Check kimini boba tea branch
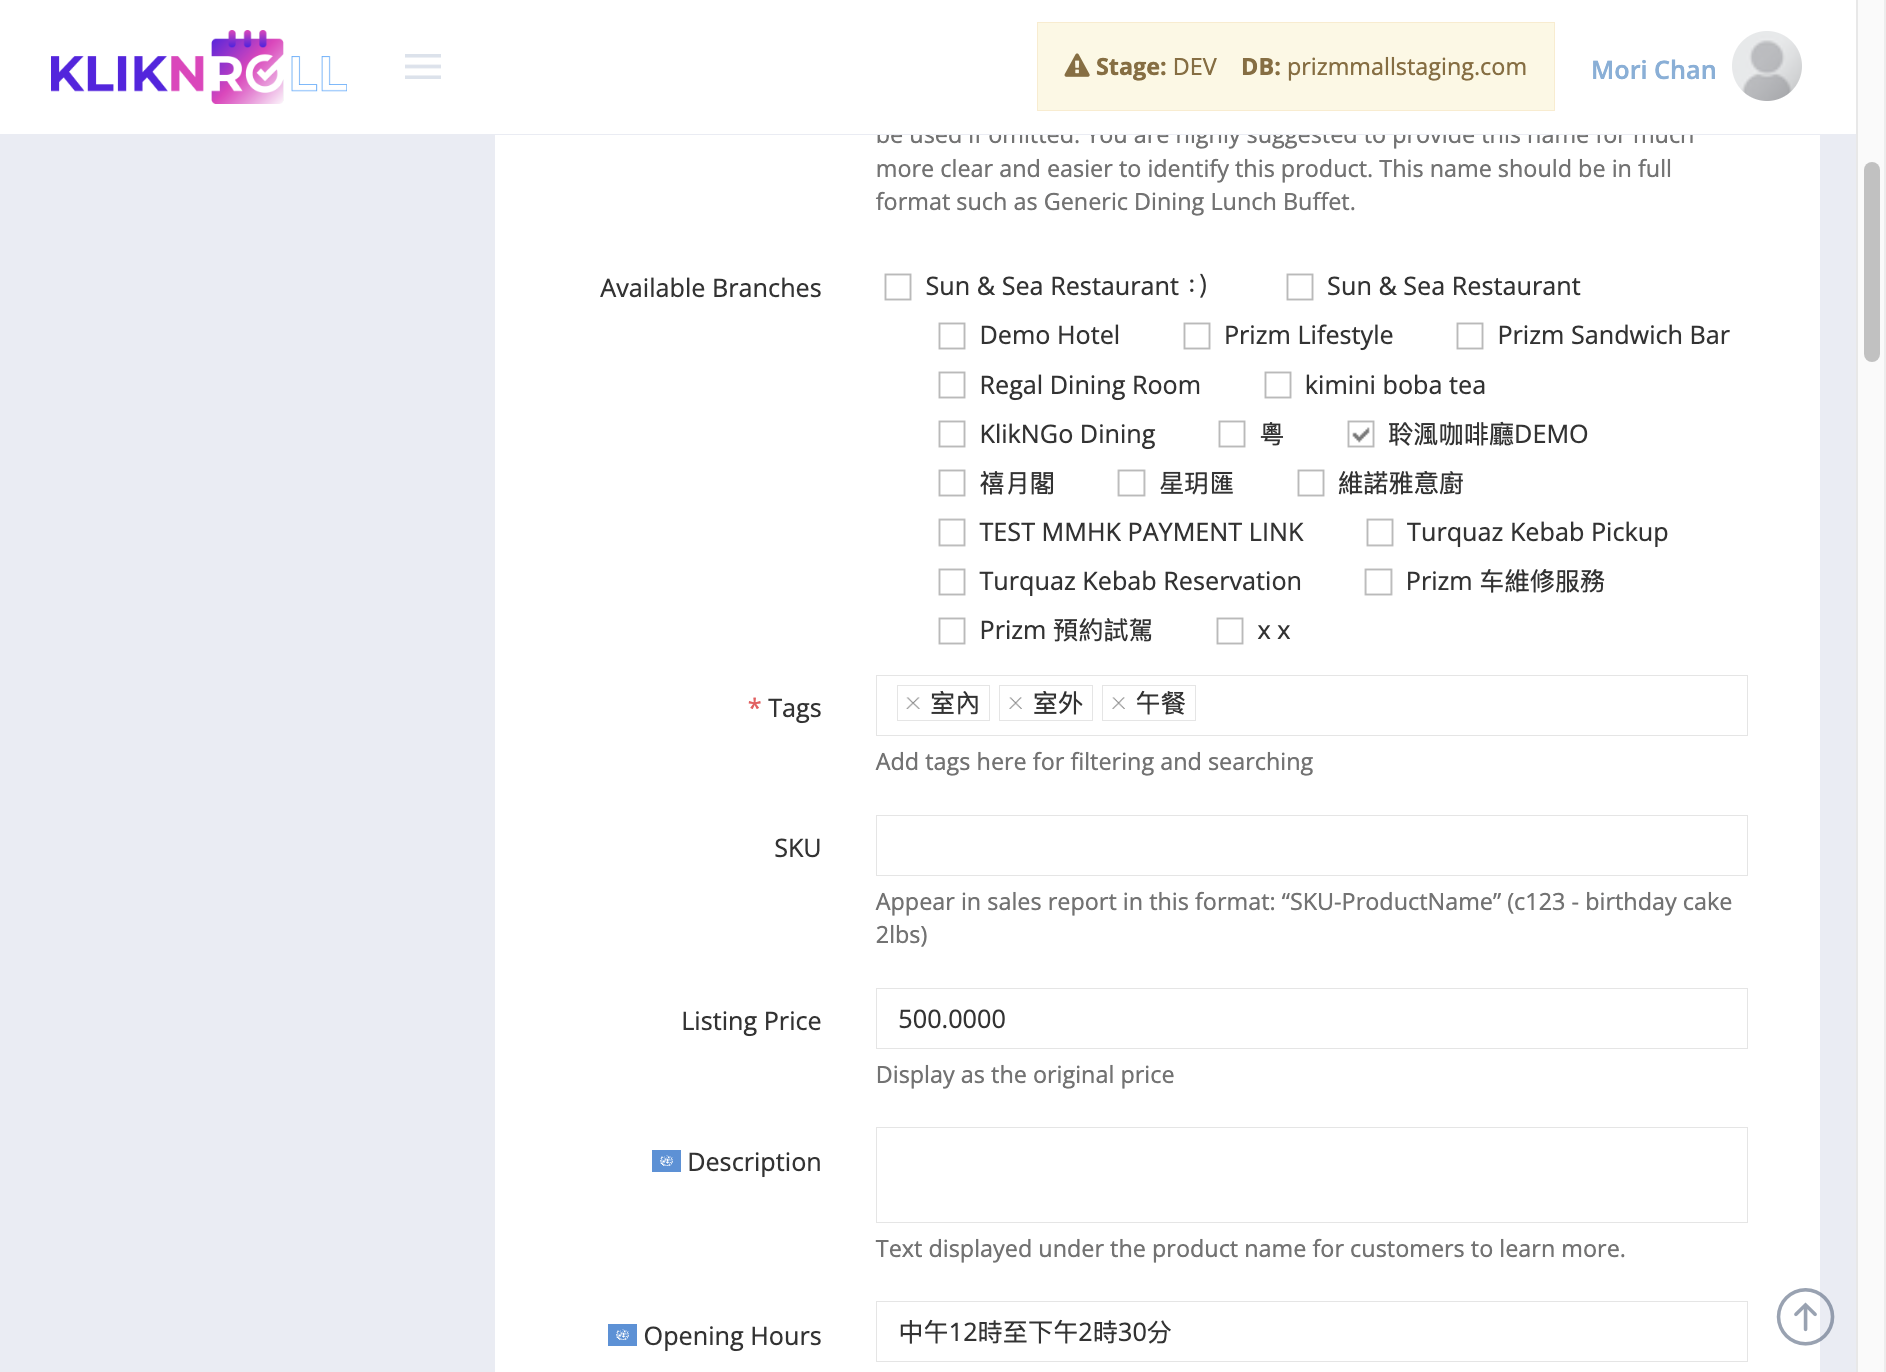The image size is (1886, 1372). click(x=1278, y=385)
